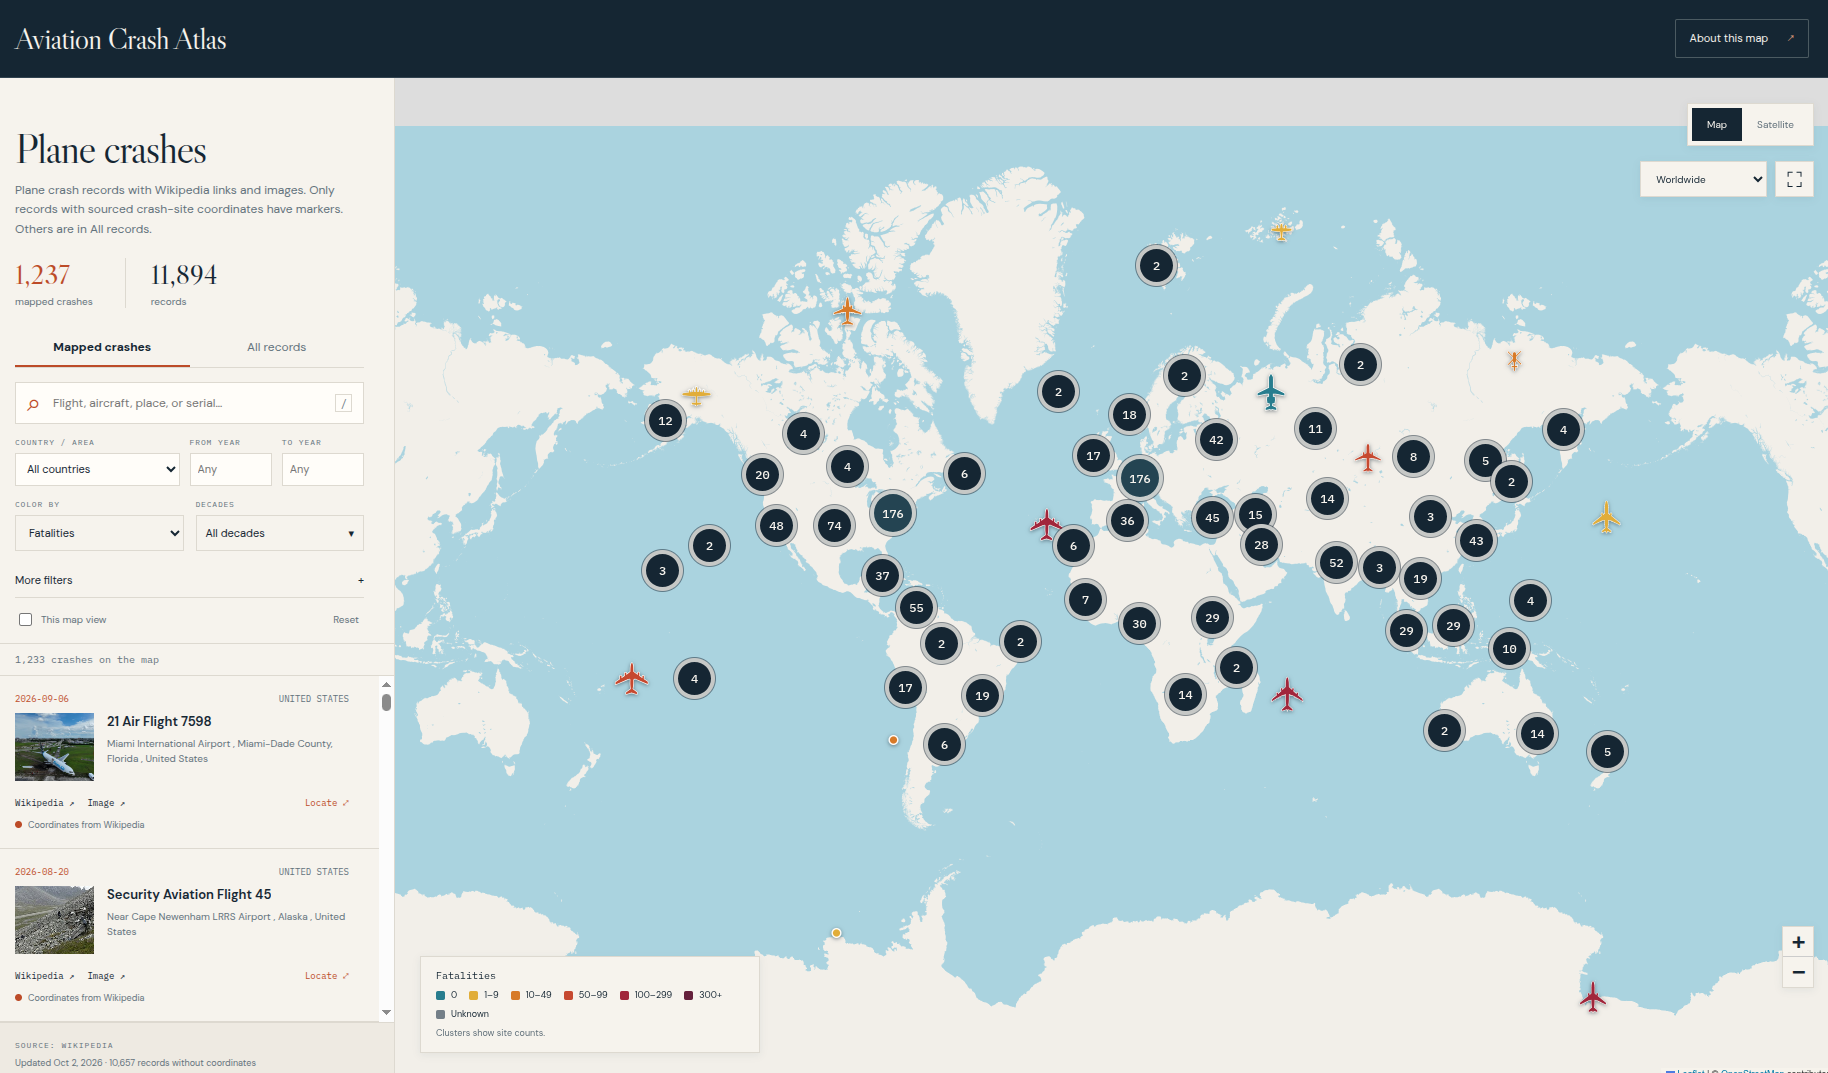Image resolution: width=1828 pixels, height=1073 pixels.
Task: Click the From Year input field
Action: tap(231, 469)
